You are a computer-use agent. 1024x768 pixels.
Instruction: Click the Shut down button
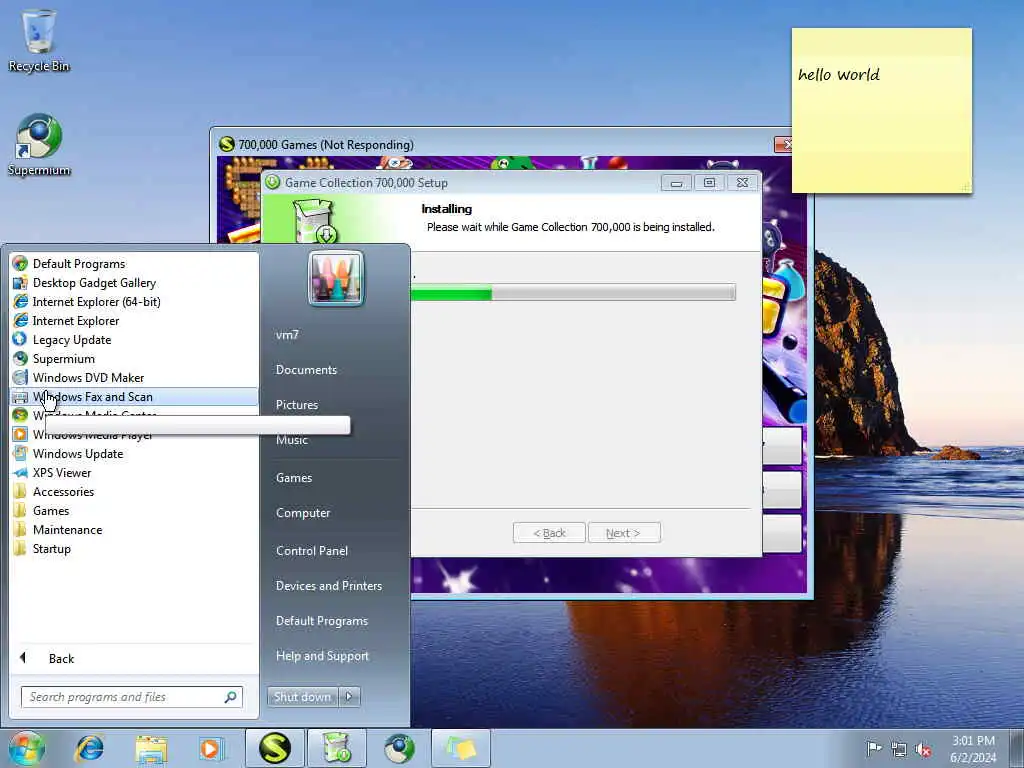pos(302,697)
